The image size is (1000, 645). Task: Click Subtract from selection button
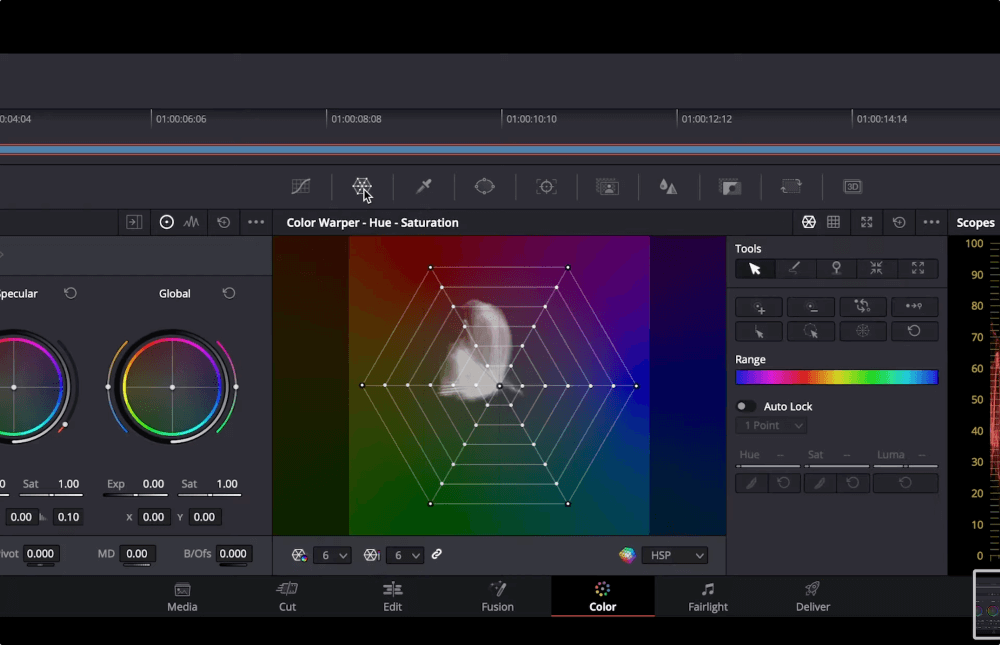pos(811,307)
